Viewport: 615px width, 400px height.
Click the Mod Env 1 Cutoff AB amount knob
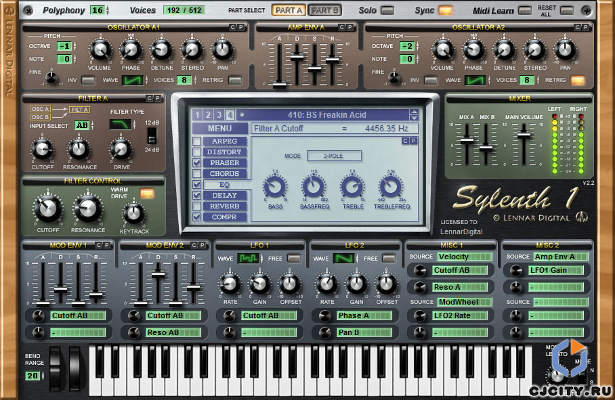[x=38, y=316]
